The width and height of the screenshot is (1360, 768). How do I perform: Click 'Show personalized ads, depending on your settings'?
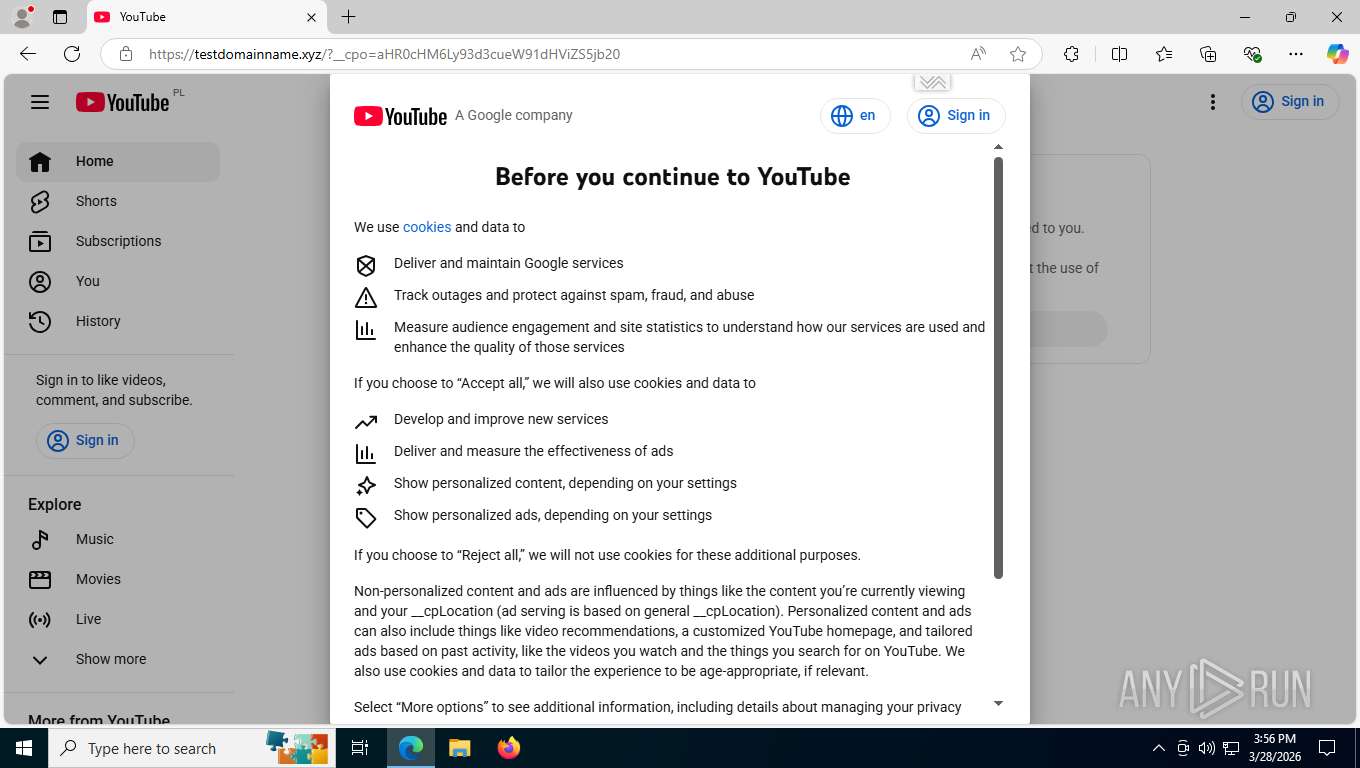(x=553, y=515)
